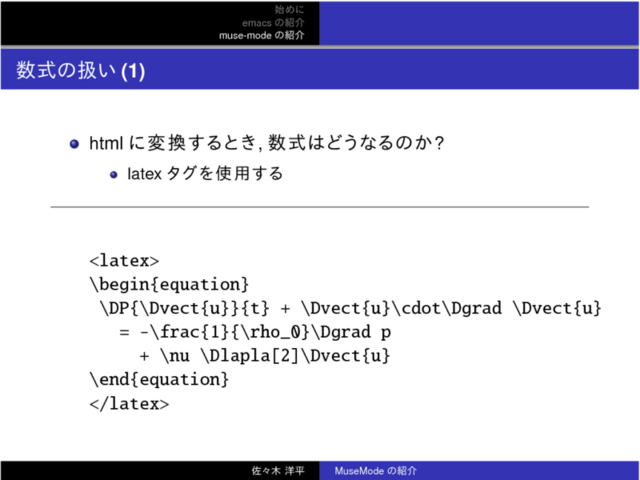Click the \nu \Dlapla[2] code line
640x480 pixels.
tap(263, 357)
